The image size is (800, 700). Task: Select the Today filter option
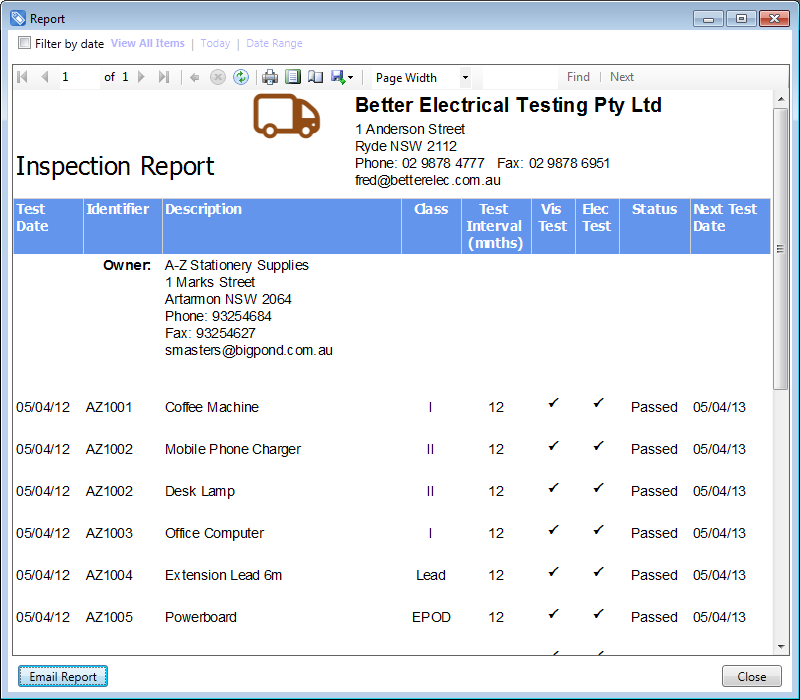[x=215, y=43]
